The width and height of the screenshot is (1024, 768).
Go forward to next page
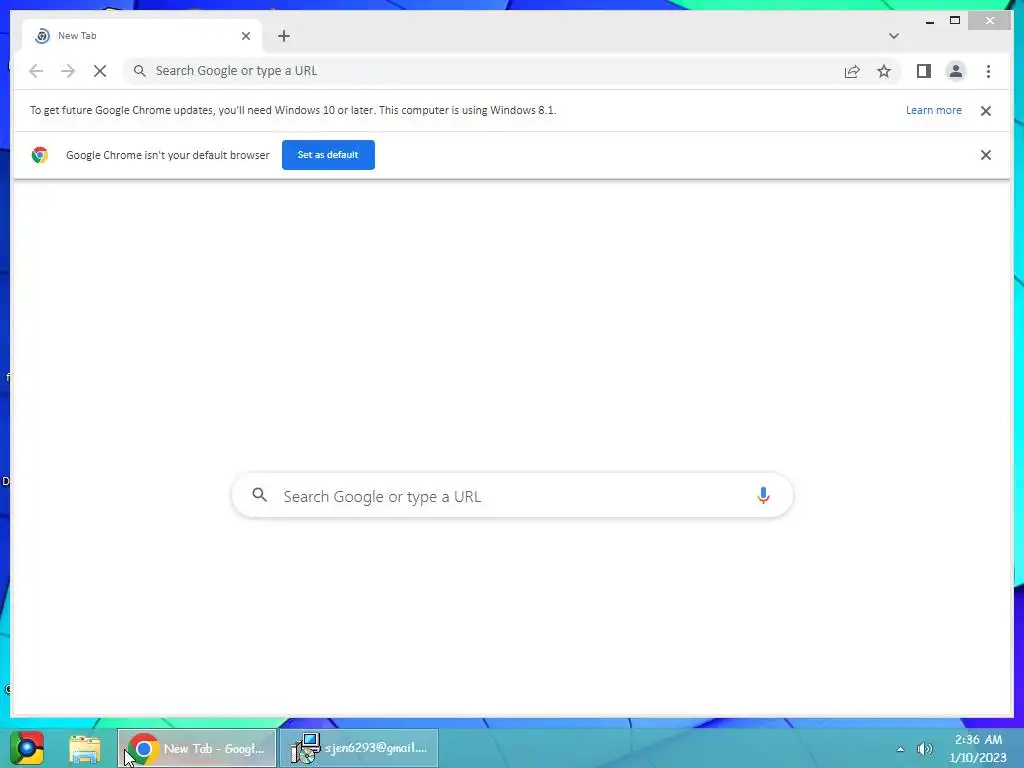tap(68, 71)
